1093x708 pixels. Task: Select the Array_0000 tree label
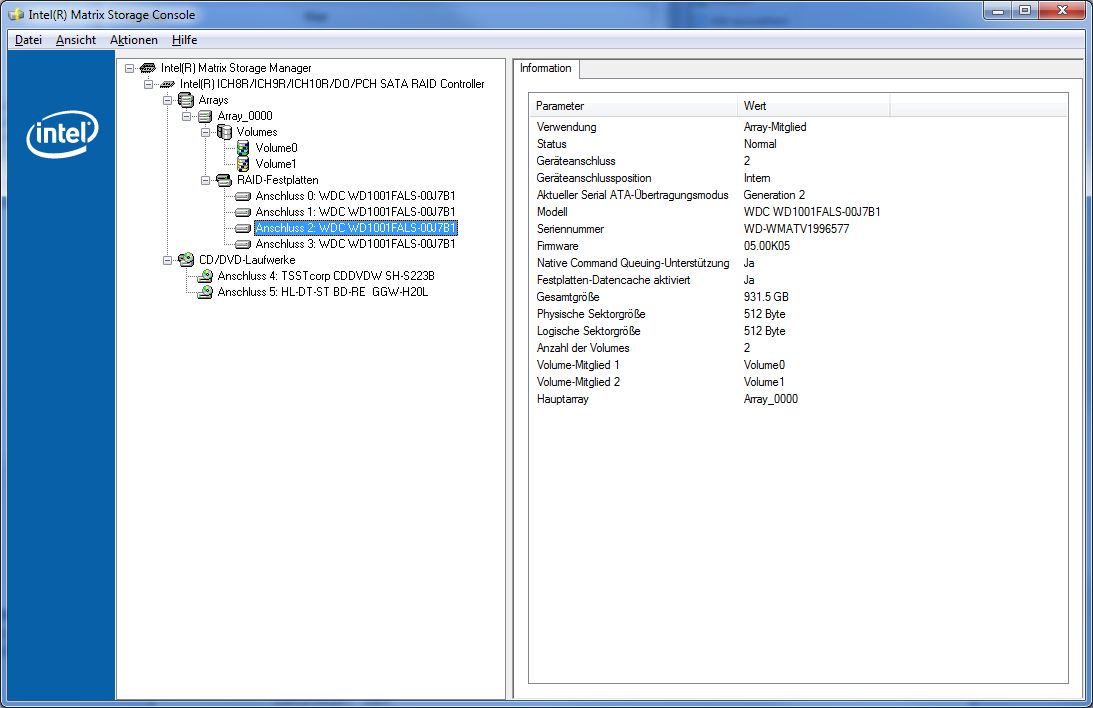[245, 116]
